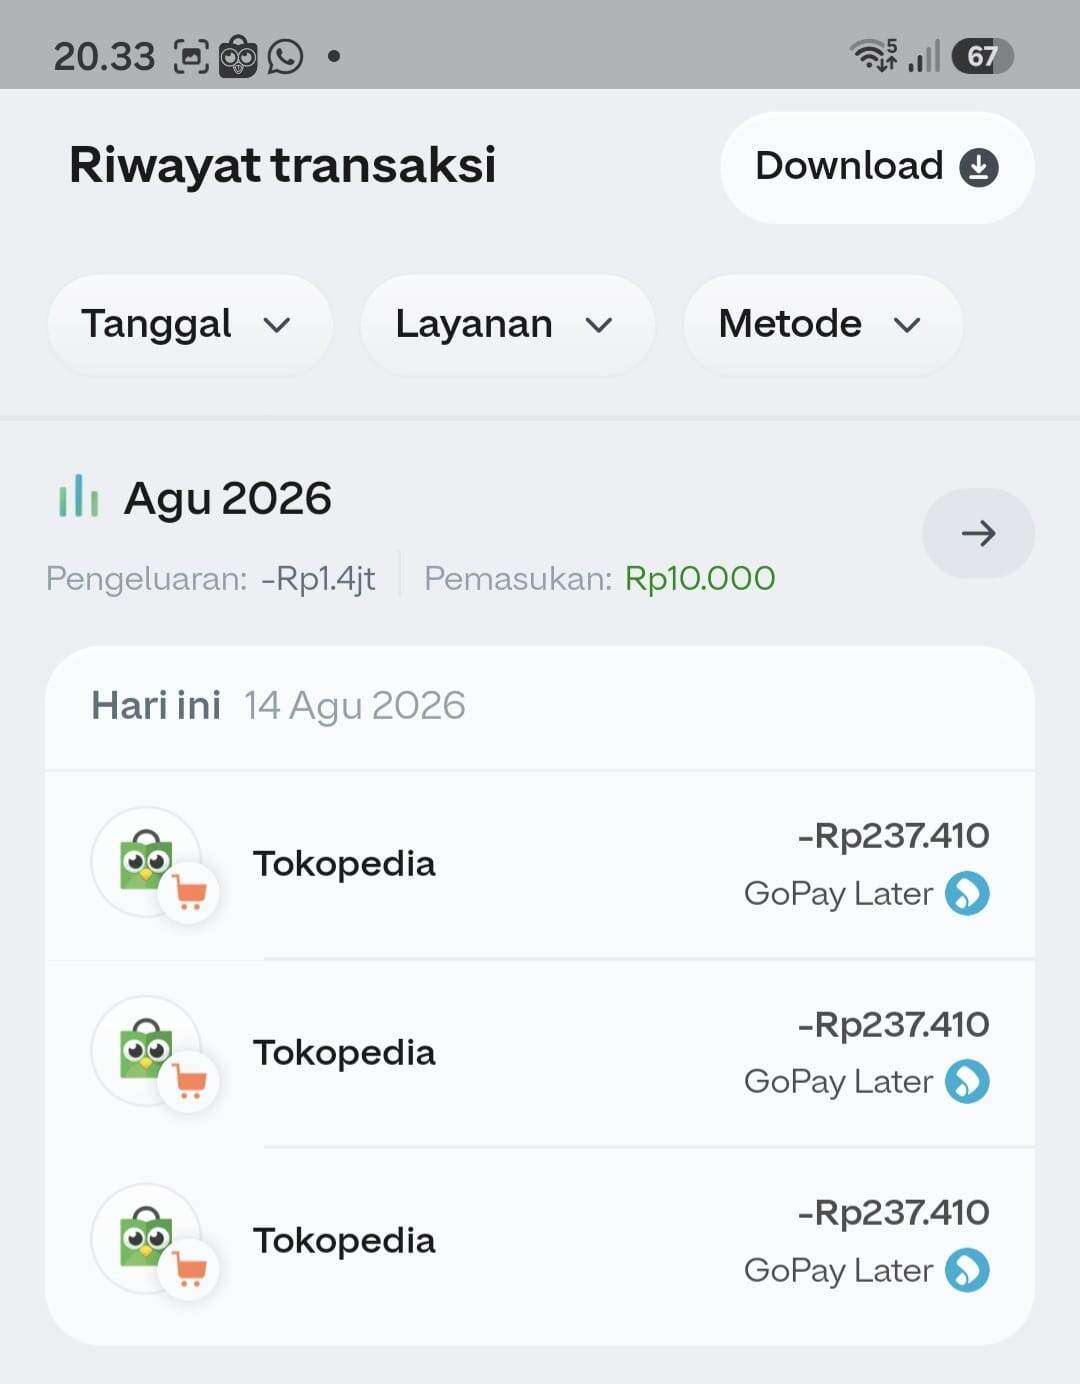The image size is (1080, 1384).
Task: Tap the Agu 2026 month heading
Action: 227,498
